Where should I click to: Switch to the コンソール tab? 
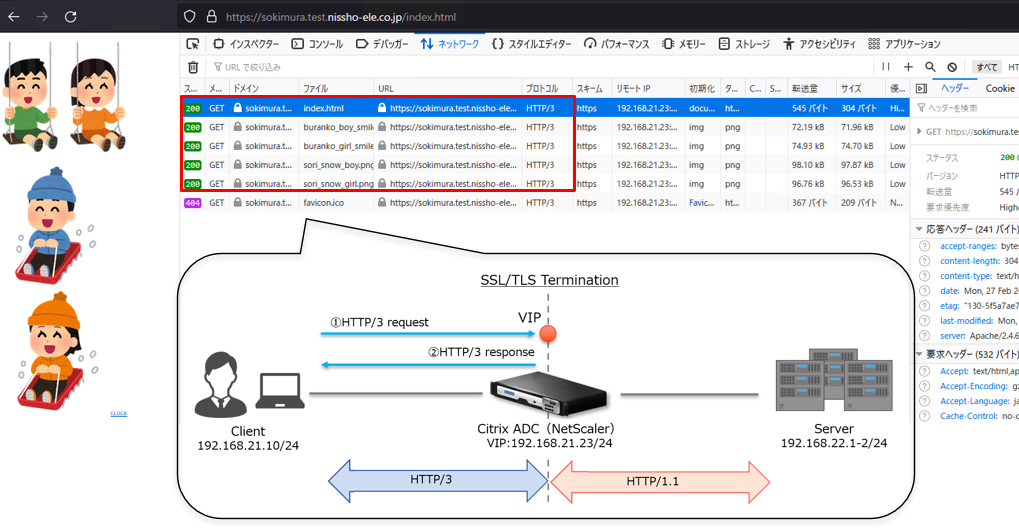point(317,44)
